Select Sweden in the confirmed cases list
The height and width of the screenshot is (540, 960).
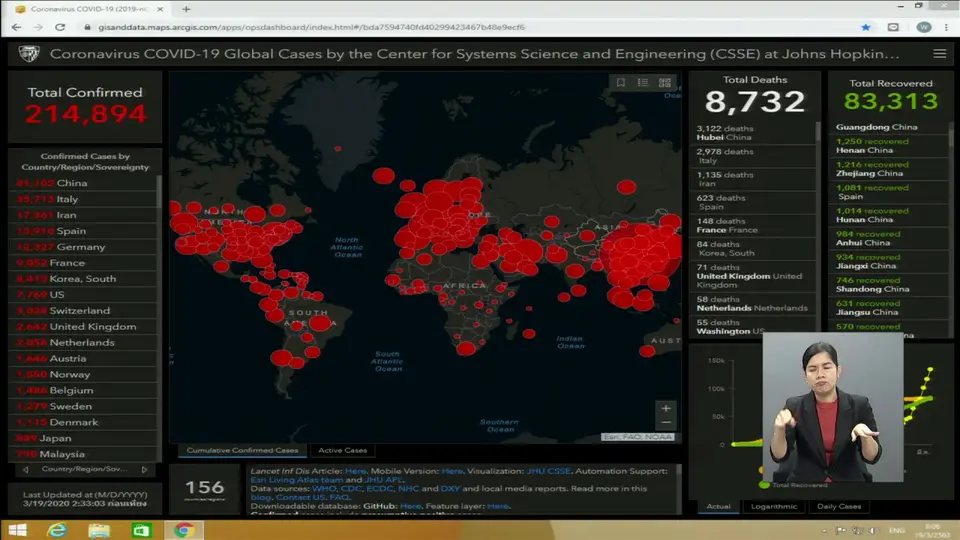coord(83,406)
